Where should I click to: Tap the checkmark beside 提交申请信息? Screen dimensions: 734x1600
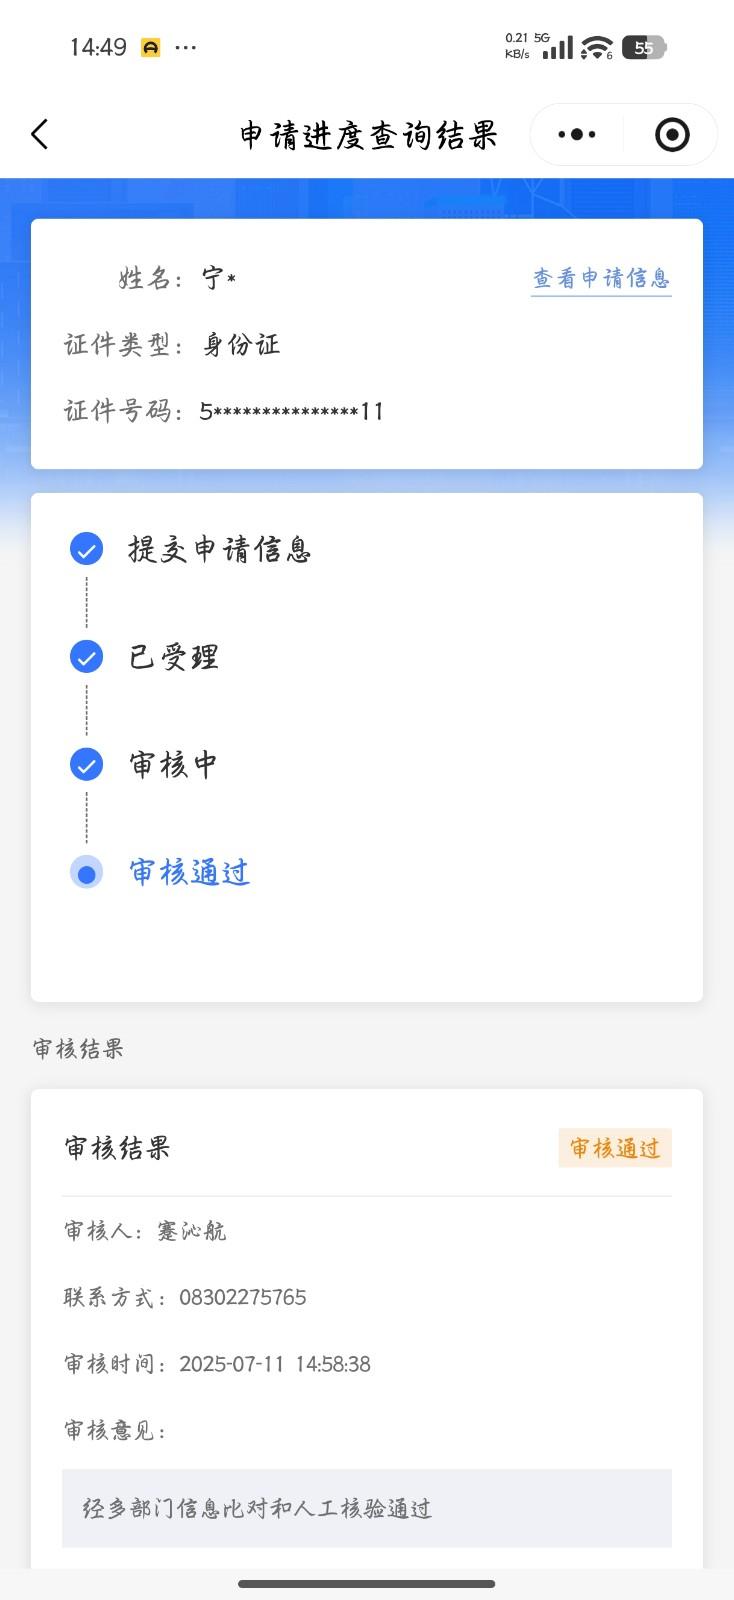coord(86,549)
